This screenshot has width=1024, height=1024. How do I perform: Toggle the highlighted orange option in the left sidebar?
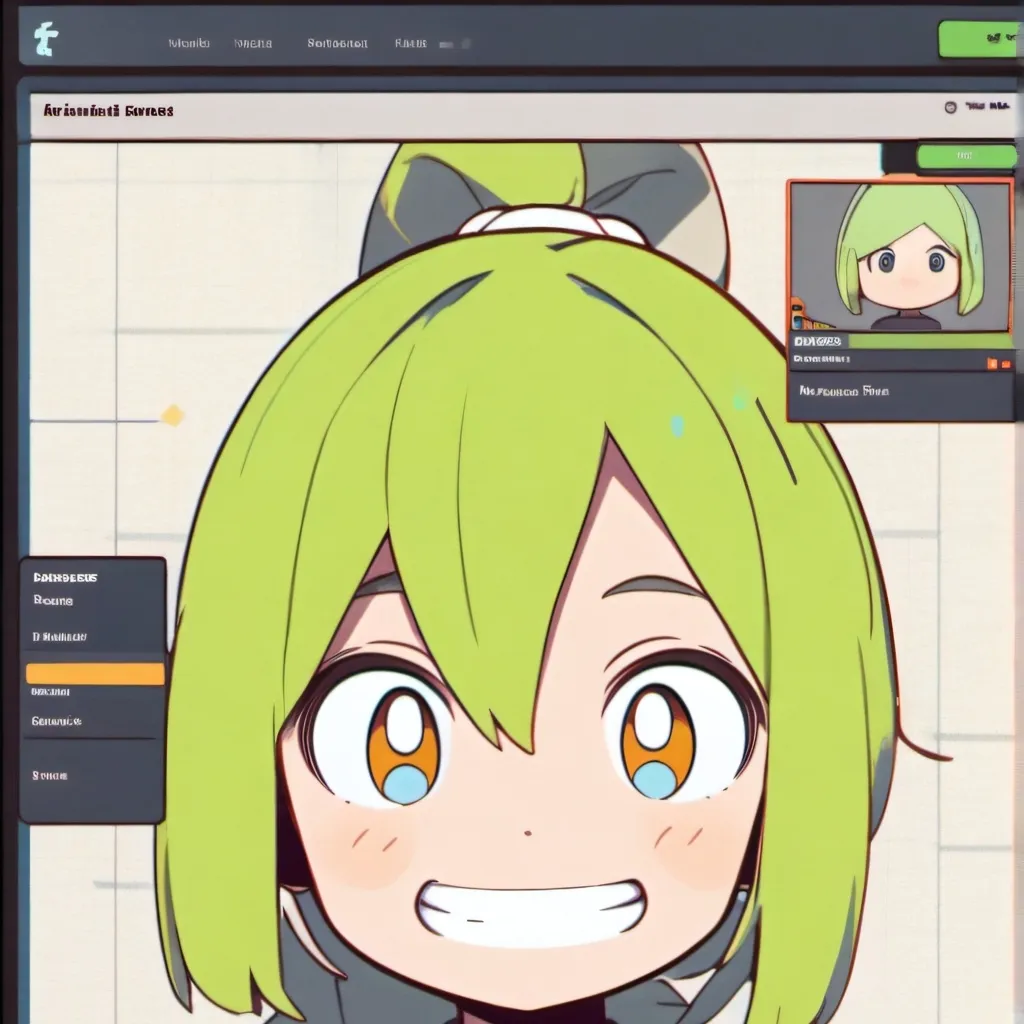click(95, 672)
